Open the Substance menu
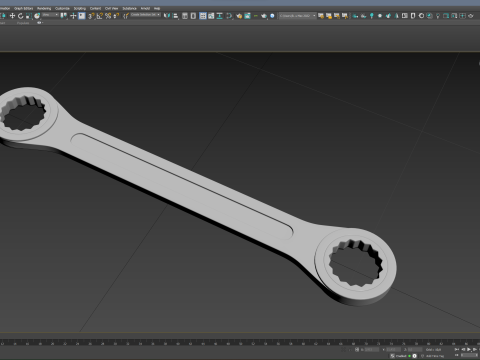Screen dimensions: 480x360 pos(130,8)
